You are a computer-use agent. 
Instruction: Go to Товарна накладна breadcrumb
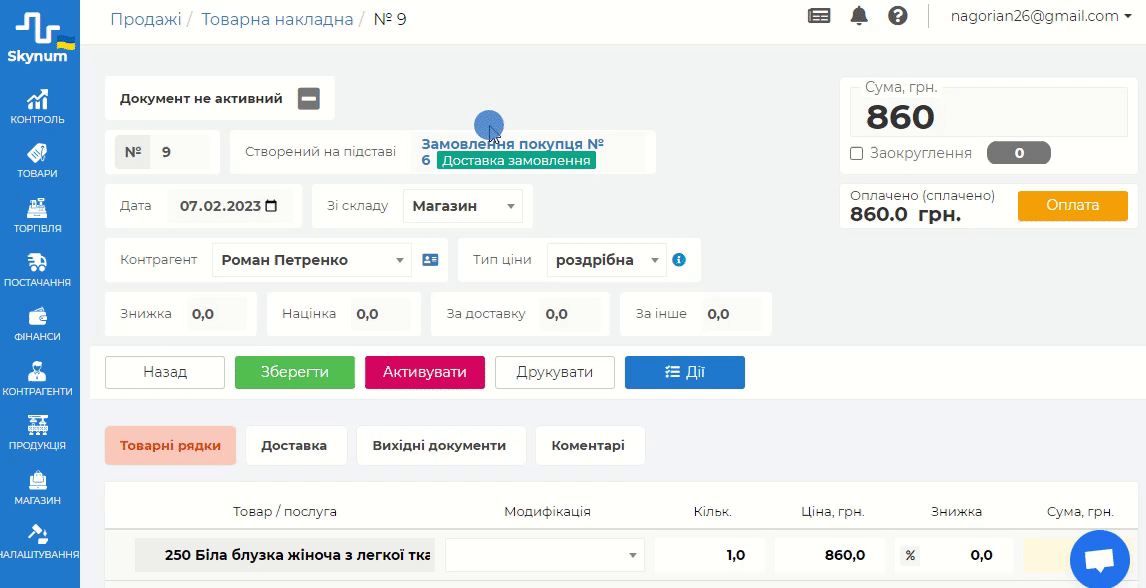tap(277, 19)
